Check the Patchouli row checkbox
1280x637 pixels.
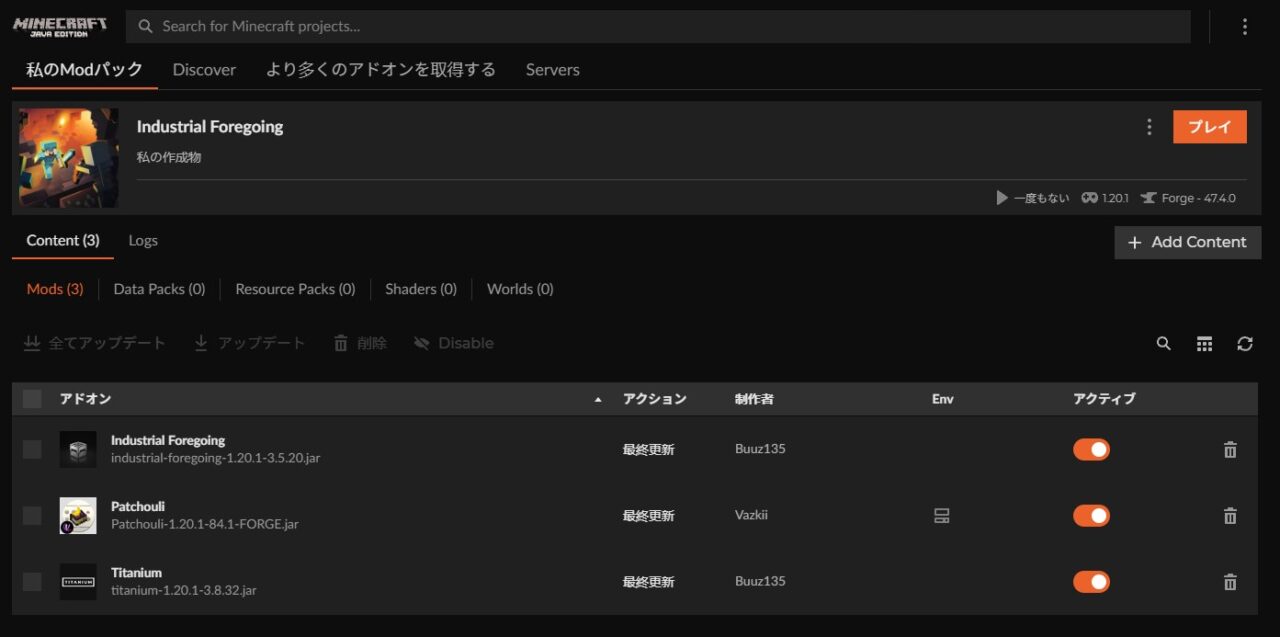pos(32,516)
